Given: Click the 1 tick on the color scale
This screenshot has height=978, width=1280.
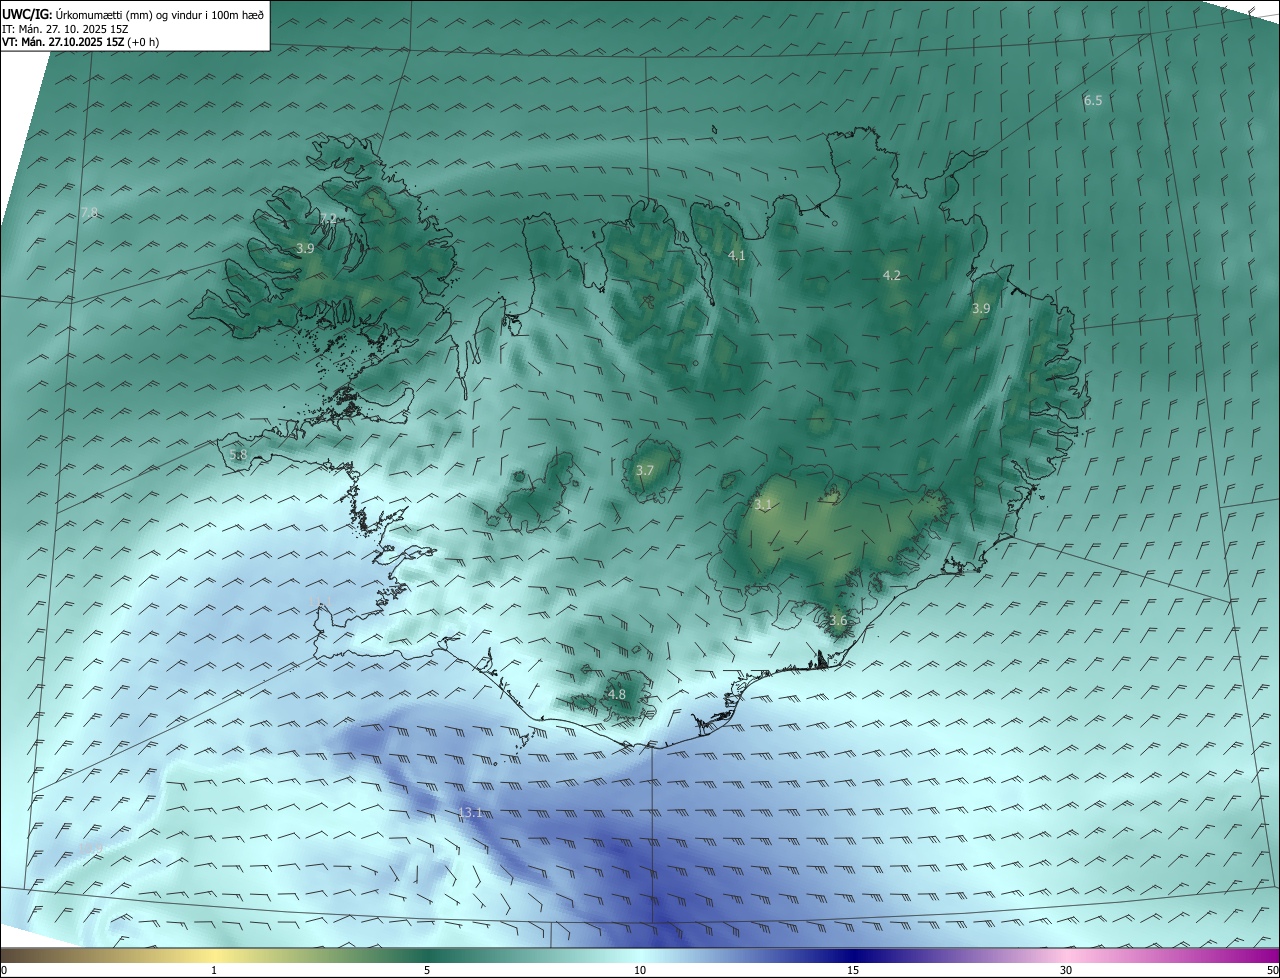Looking at the screenshot, I should point(214,970).
